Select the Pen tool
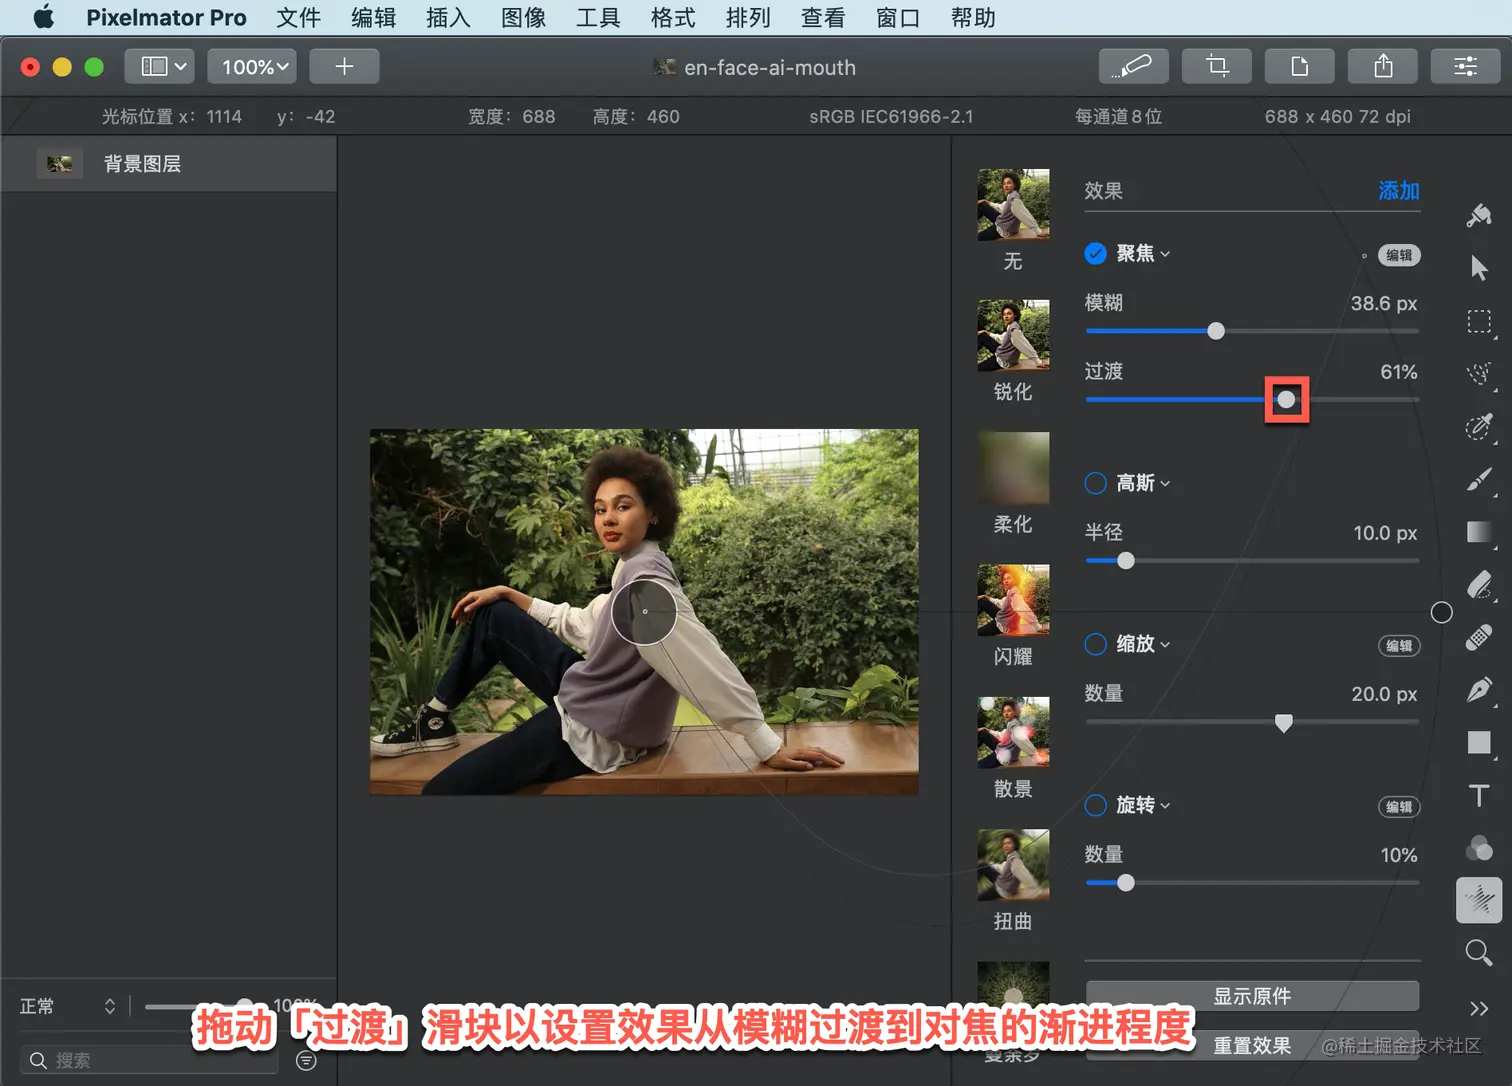Screen dimensions: 1512x1086 click(1479, 690)
